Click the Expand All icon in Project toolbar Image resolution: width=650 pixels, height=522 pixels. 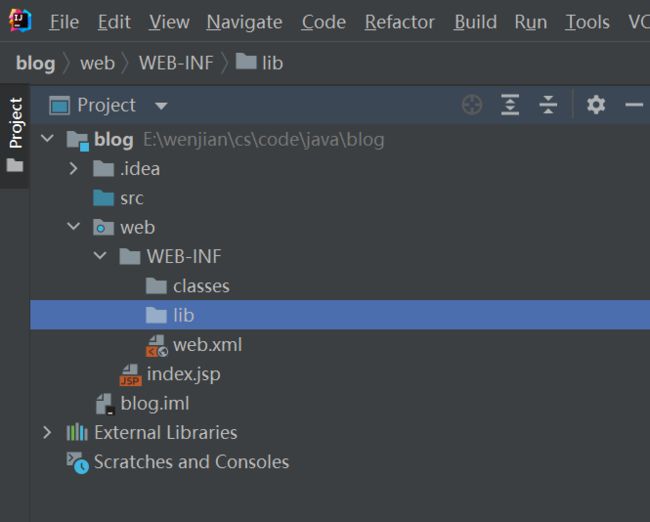coord(510,105)
